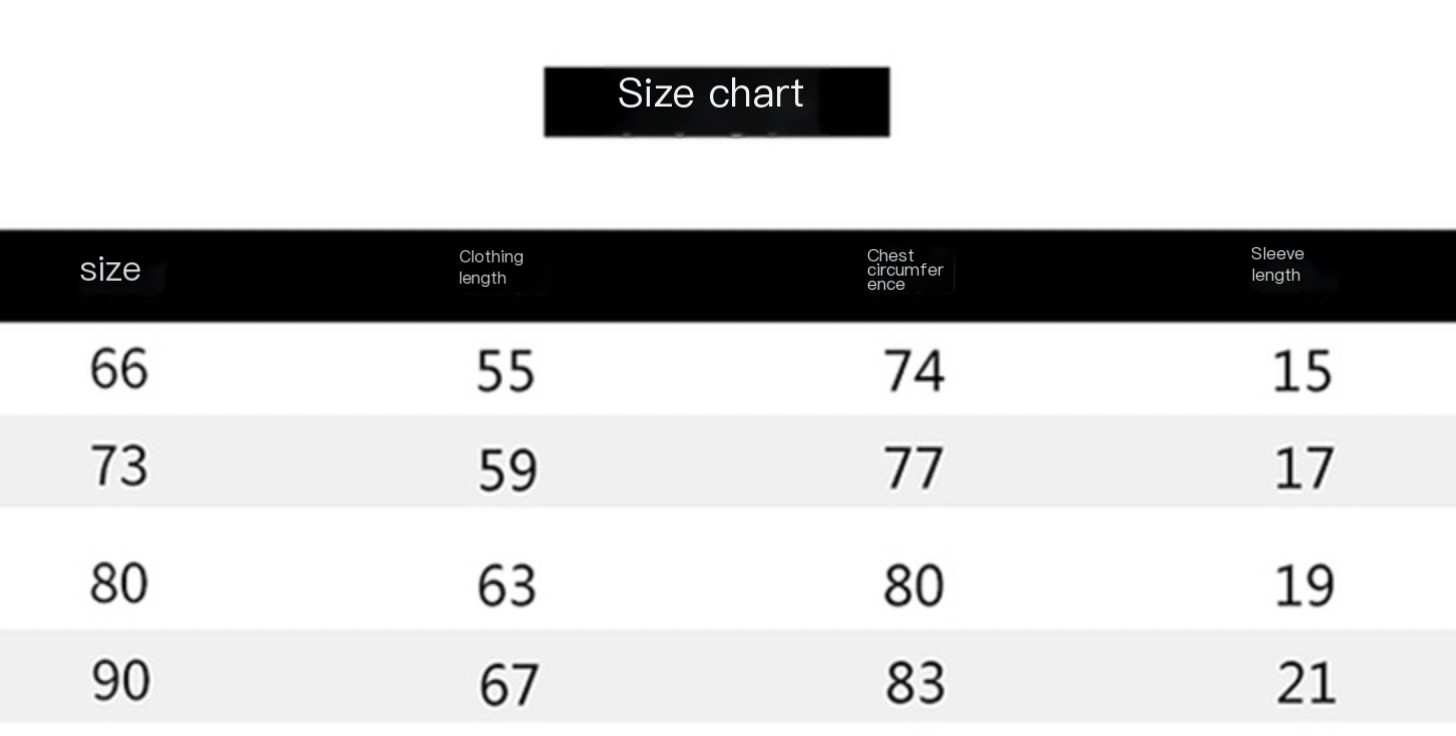This screenshot has height=736, width=1456.
Task: Select size 66 in the size column
Action: [x=119, y=369]
